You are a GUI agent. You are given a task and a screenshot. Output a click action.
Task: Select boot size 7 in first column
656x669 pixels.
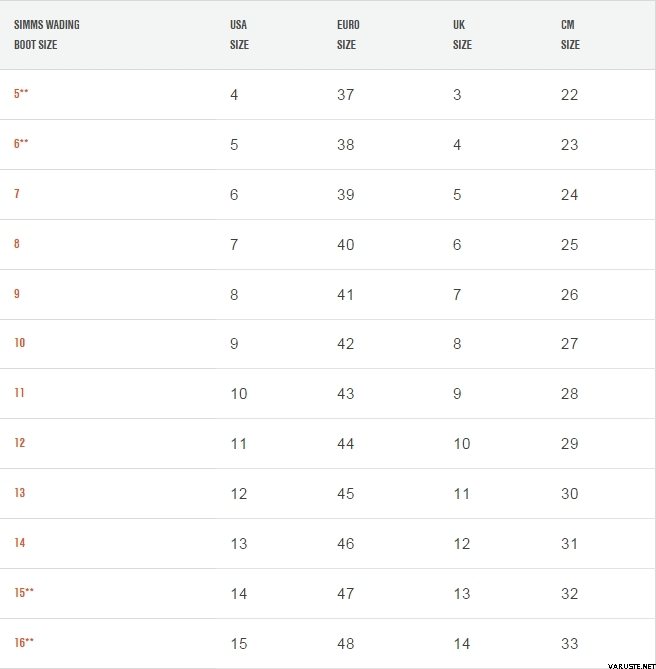pyautogui.click(x=17, y=194)
